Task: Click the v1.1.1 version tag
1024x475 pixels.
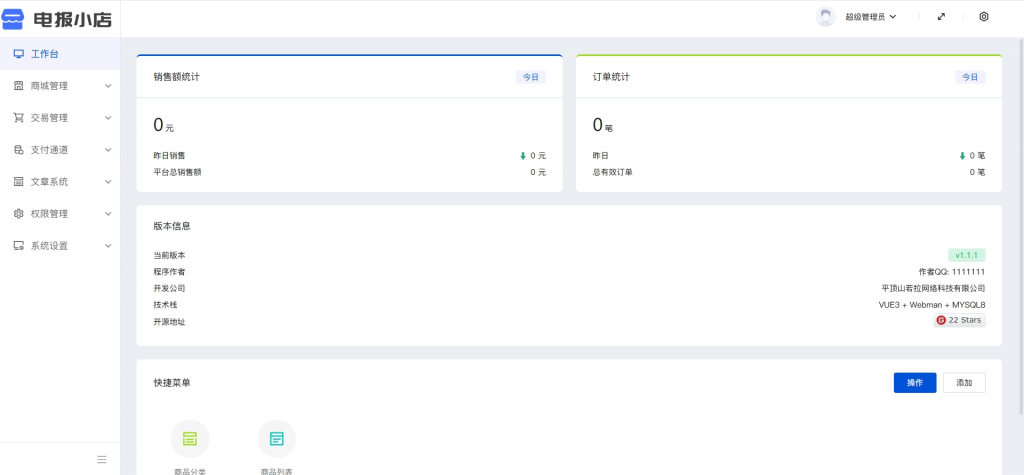Action: pyautogui.click(x=966, y=256)
